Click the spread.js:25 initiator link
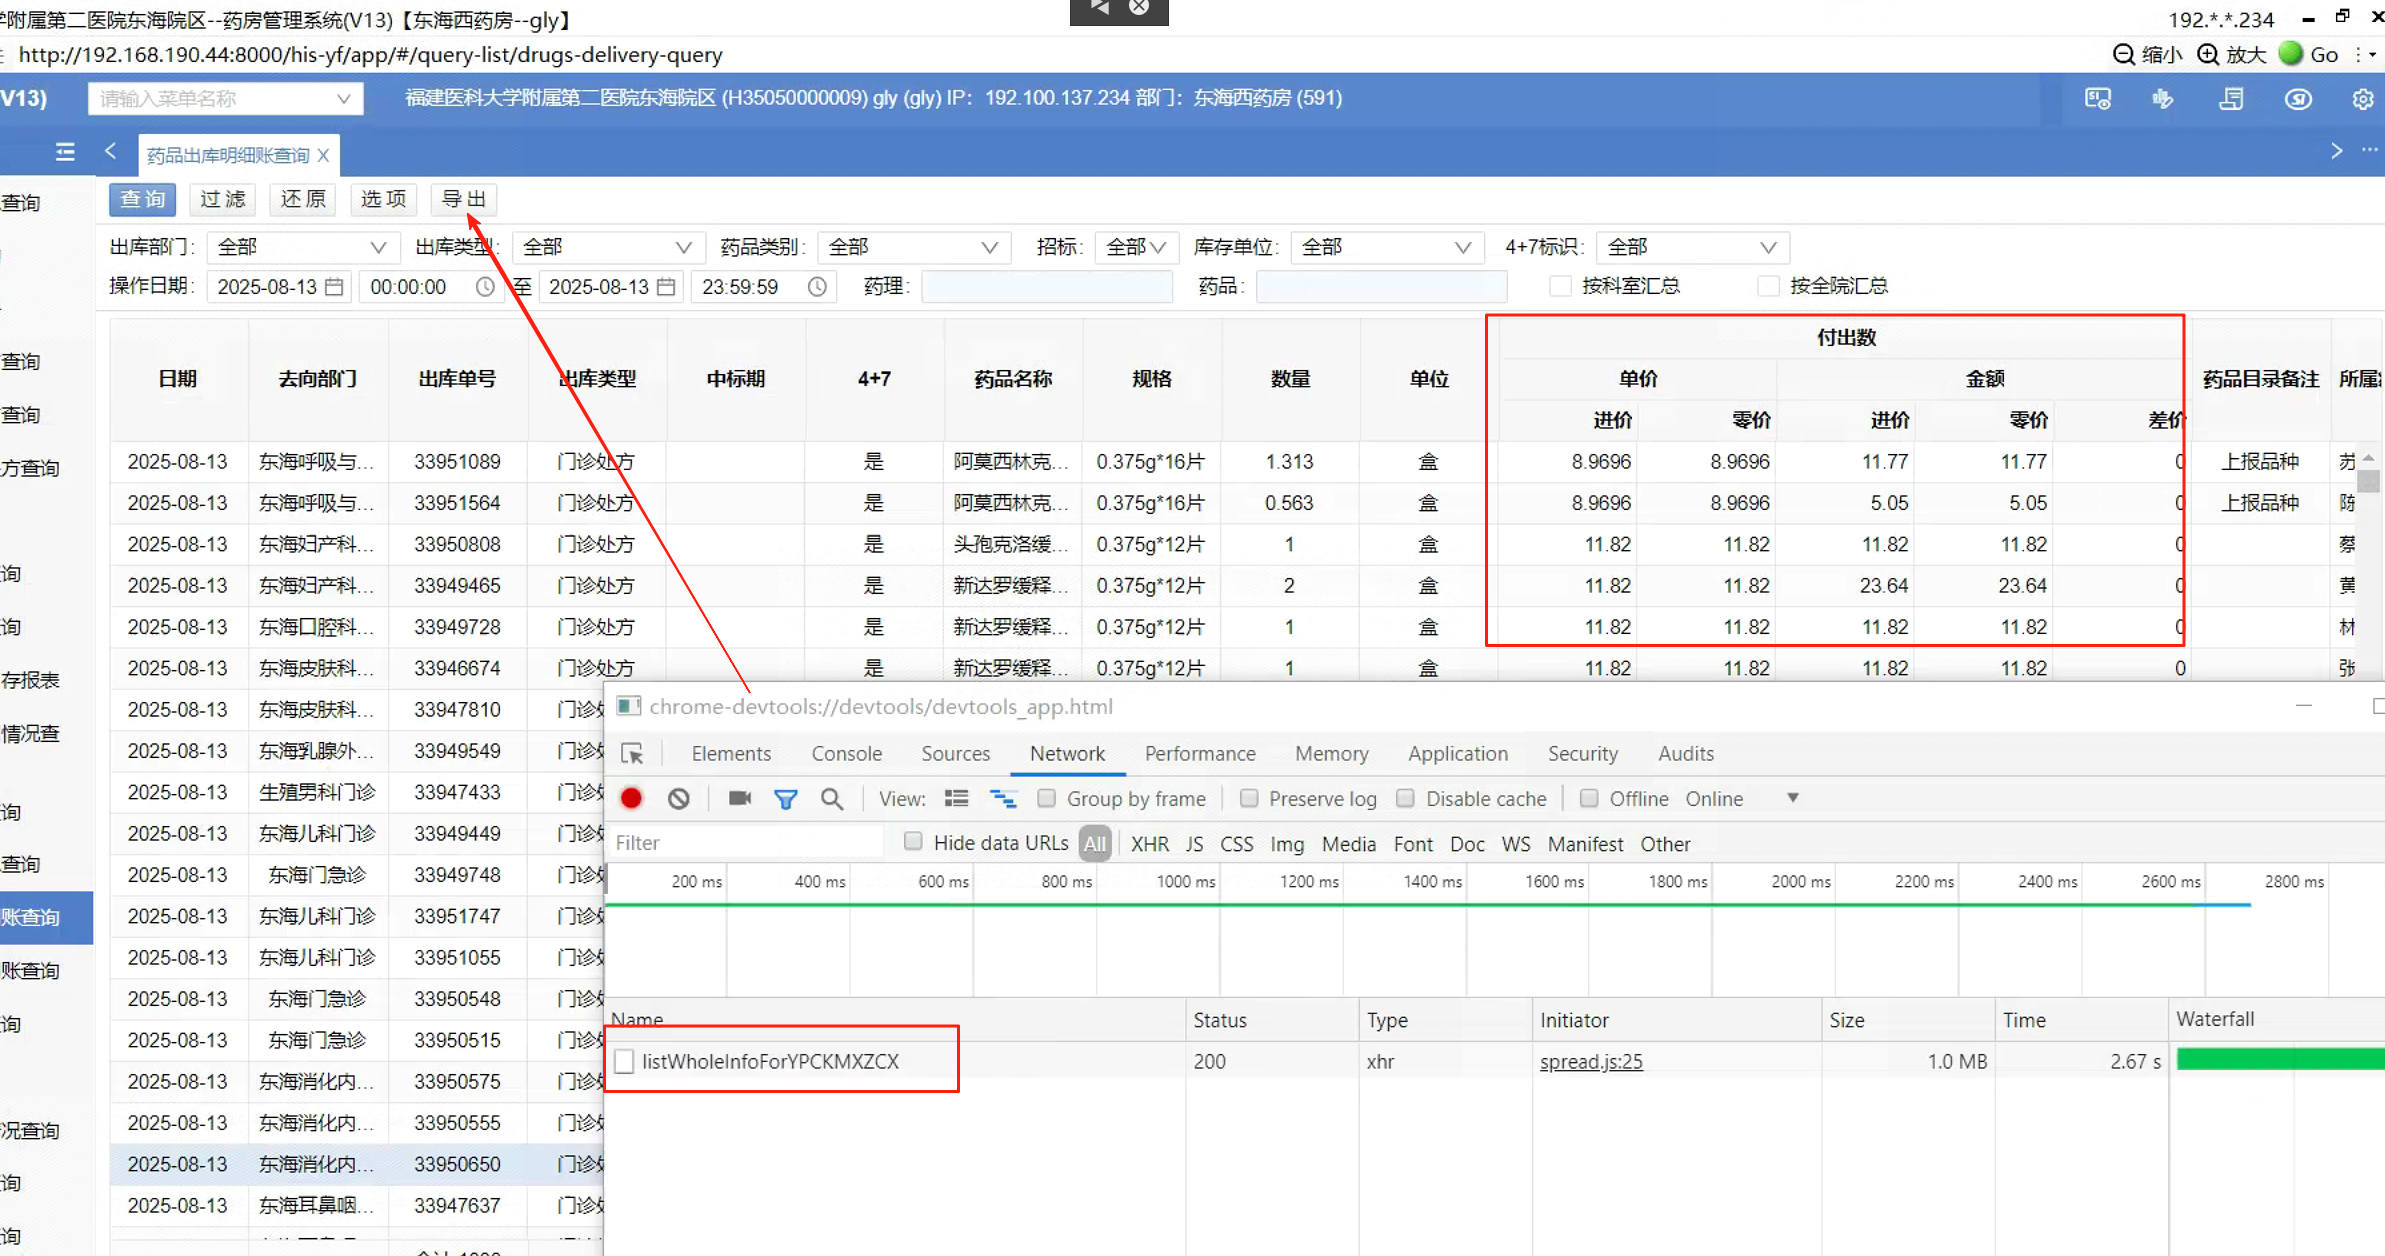The height and width of the screenshot is (1256, 2385). point(1590,1061)
